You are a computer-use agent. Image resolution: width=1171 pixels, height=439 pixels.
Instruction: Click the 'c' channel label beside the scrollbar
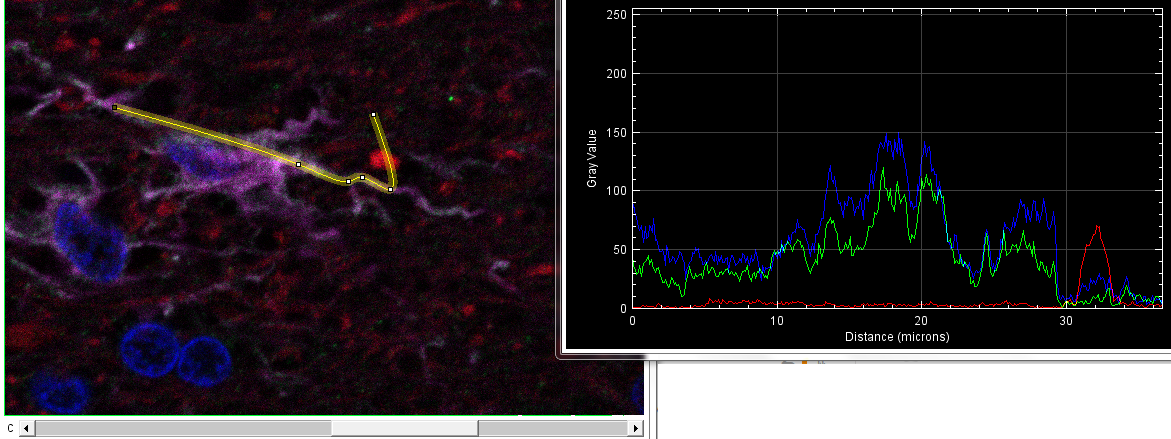point(11,428)
